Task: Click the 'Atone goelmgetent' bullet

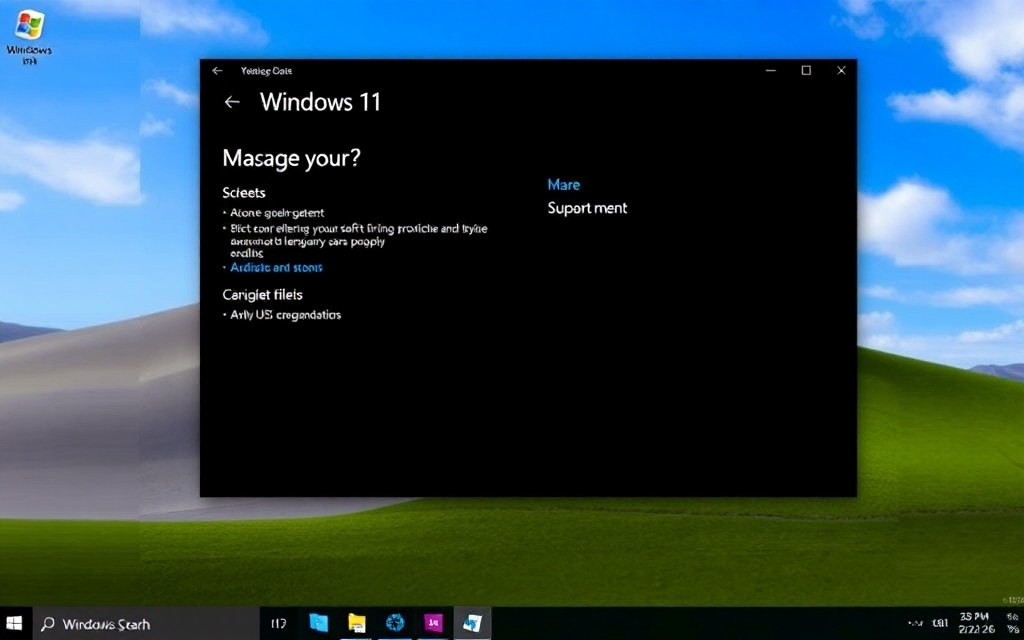Action: pos(277,213)
